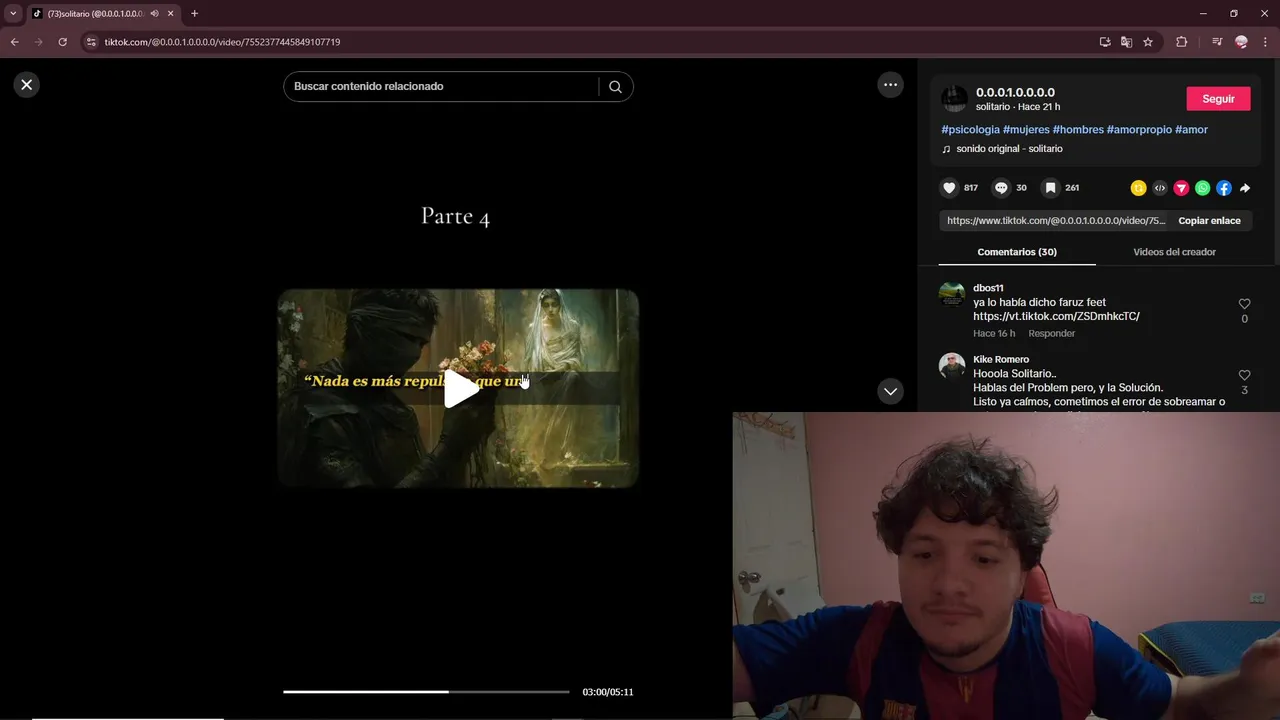Select the '(73)solitario' browser tab
Screen dimensions: 1280x720
[95, 14]
